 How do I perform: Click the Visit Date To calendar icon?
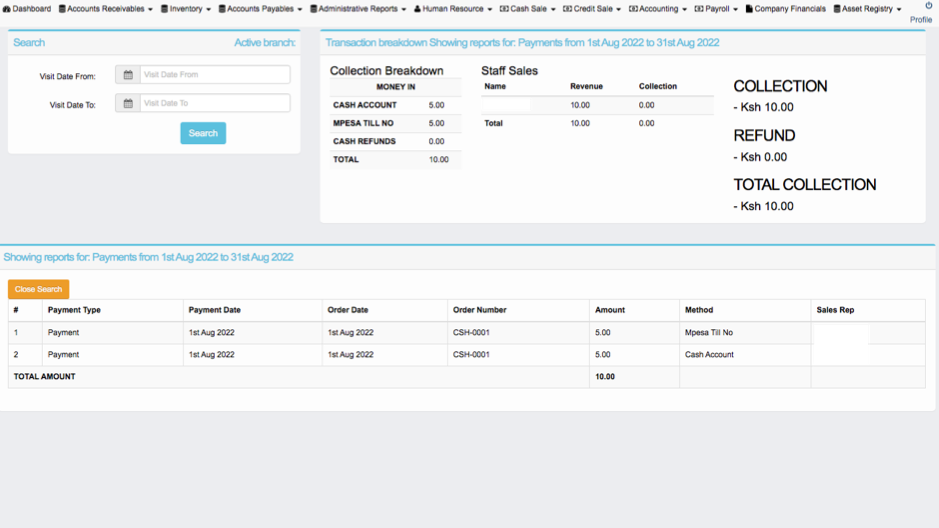point(128,103)
